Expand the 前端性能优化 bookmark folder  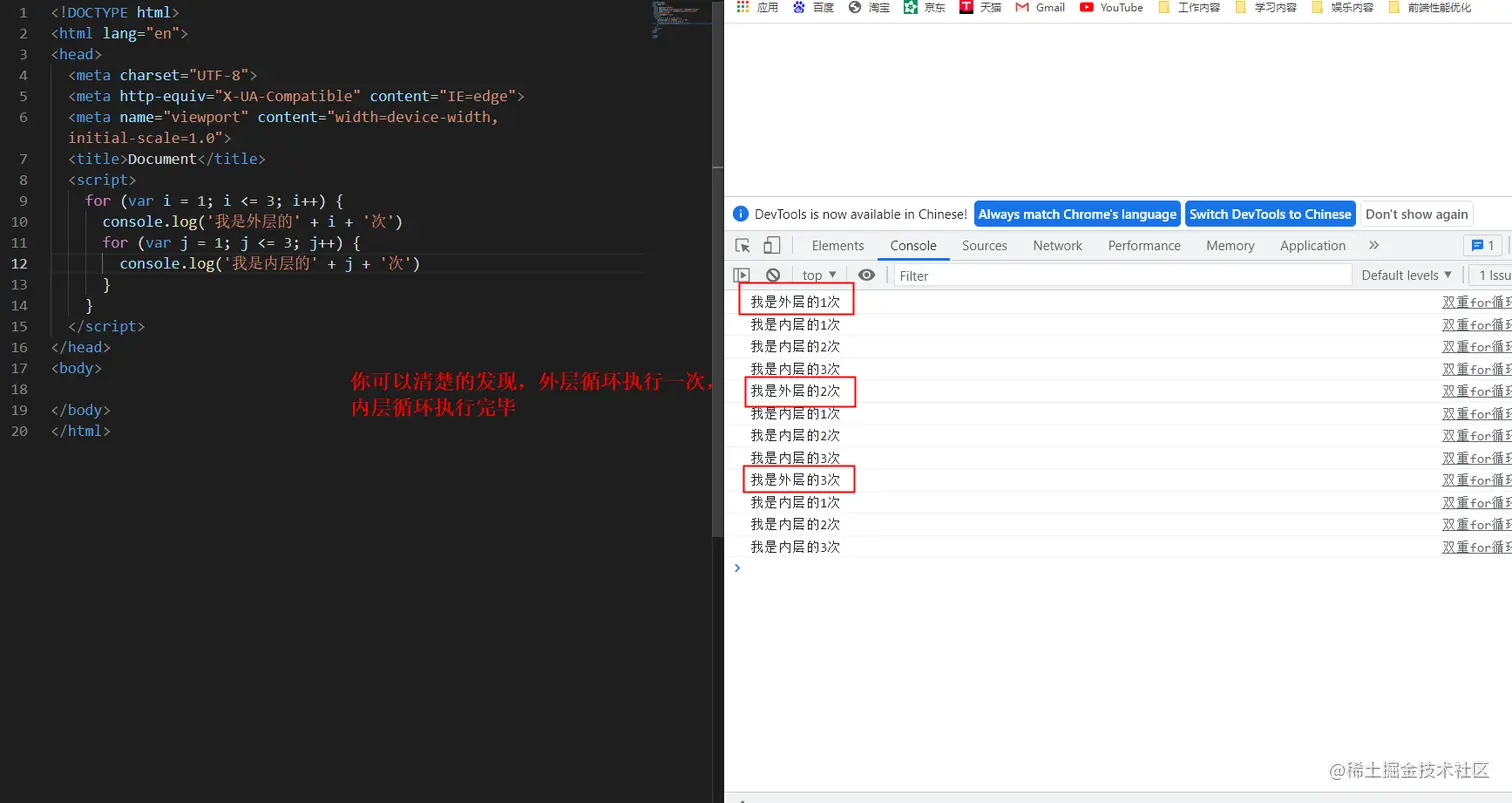point(1430,7)
